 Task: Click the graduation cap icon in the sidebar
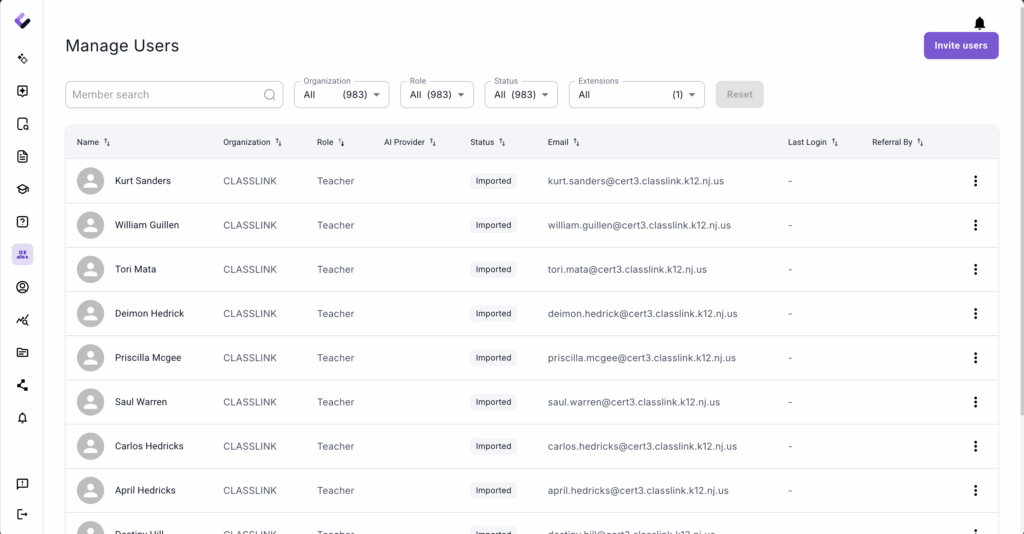(22, 189)
